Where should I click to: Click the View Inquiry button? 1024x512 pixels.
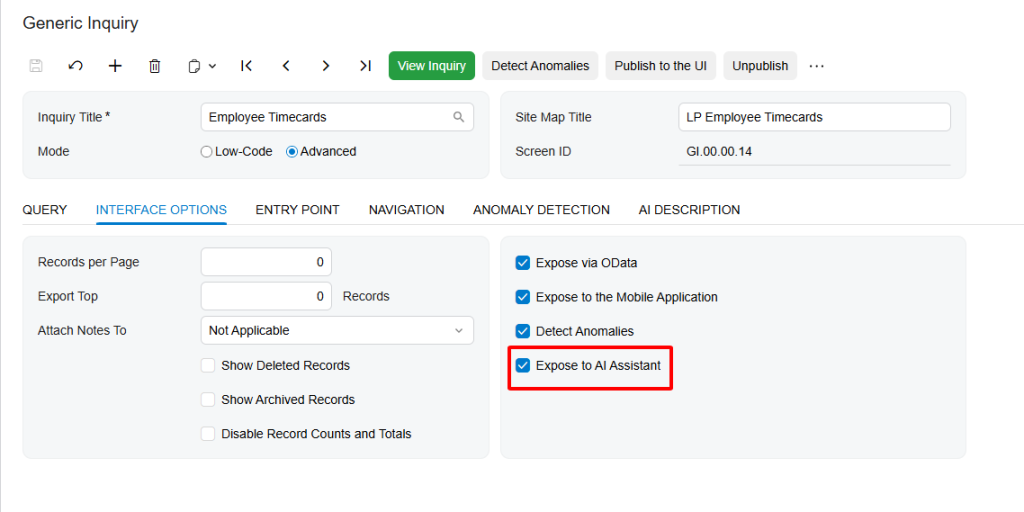click(x=432, y=66)
